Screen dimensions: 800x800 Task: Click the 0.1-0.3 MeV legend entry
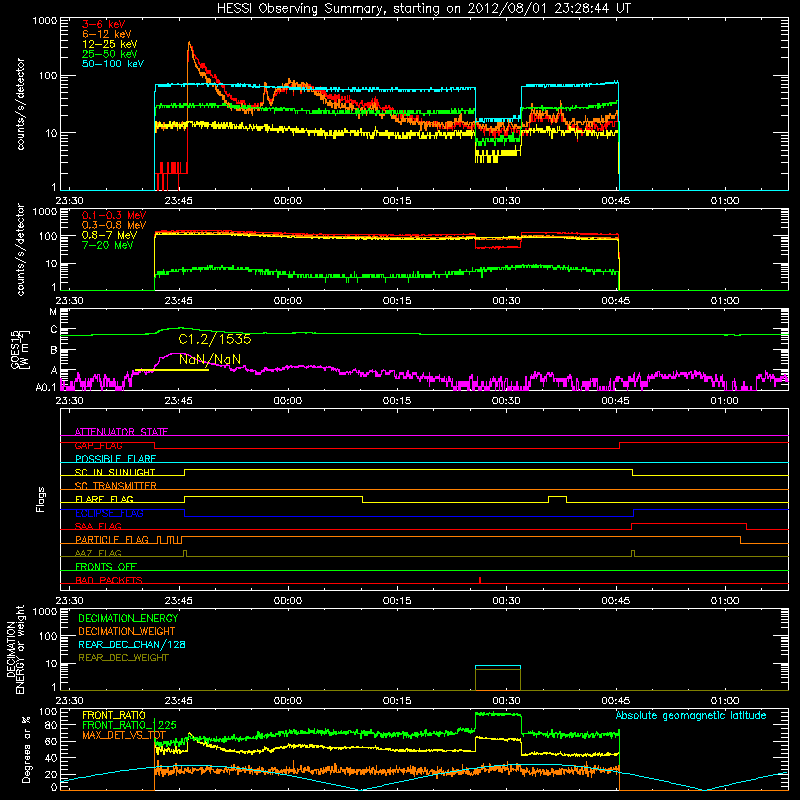pyautogui.click(x=114, y=215)
